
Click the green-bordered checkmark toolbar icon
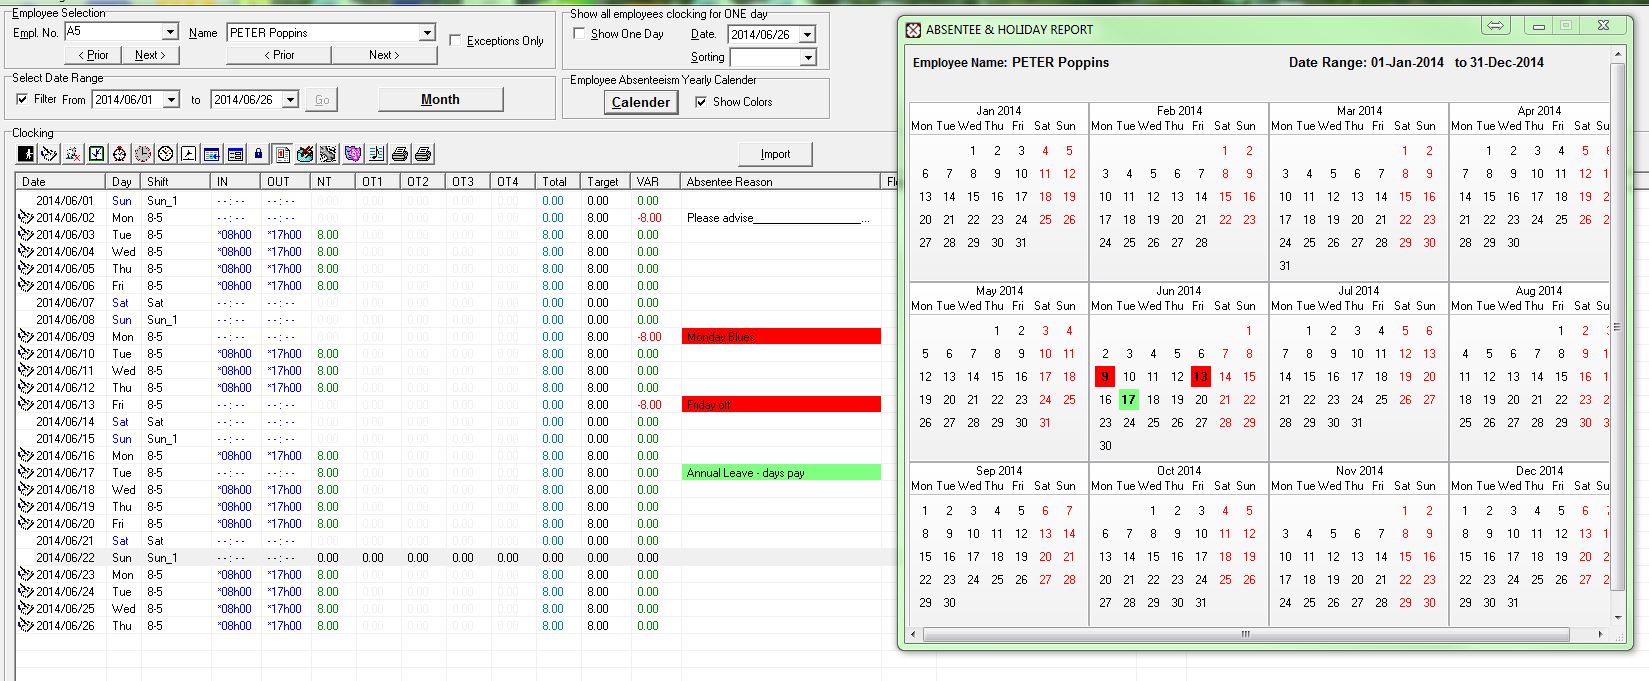(x=97, y=154)
